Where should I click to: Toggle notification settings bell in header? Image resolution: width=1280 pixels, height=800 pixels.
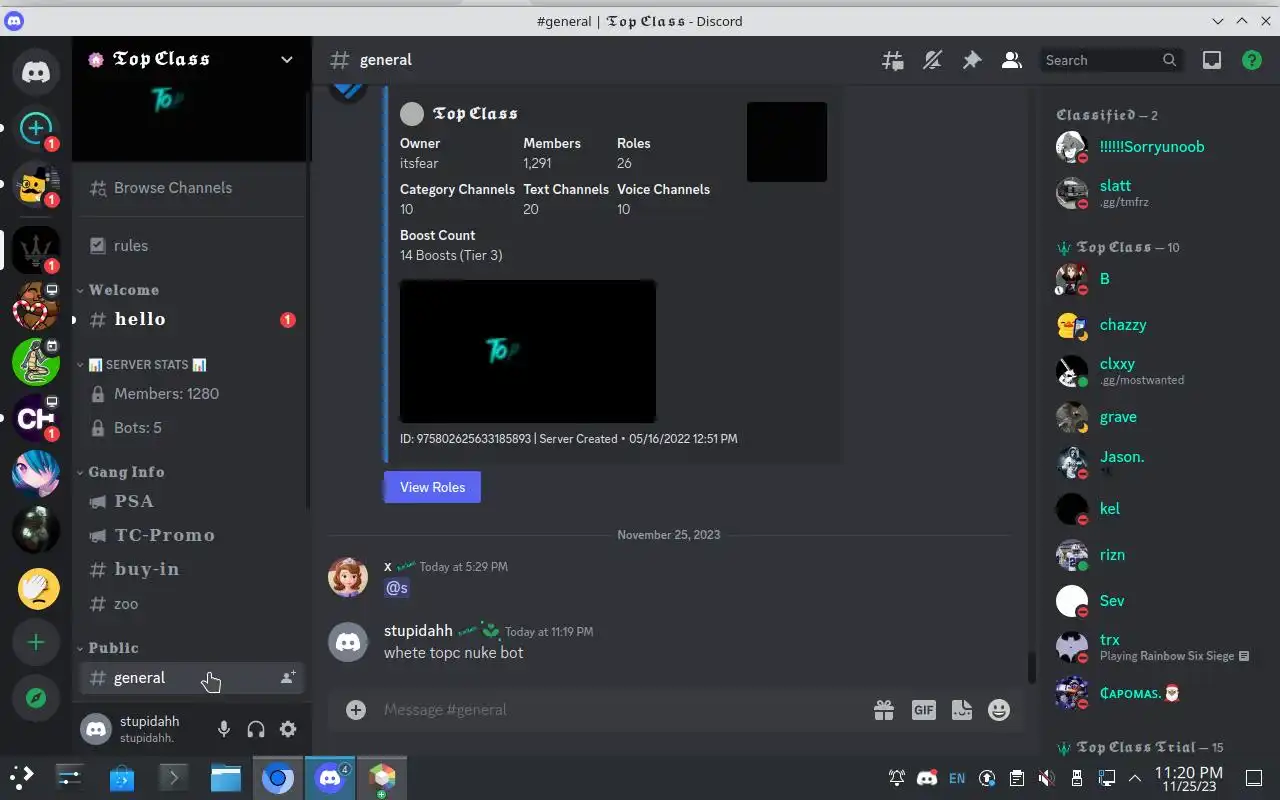point(932,60)
